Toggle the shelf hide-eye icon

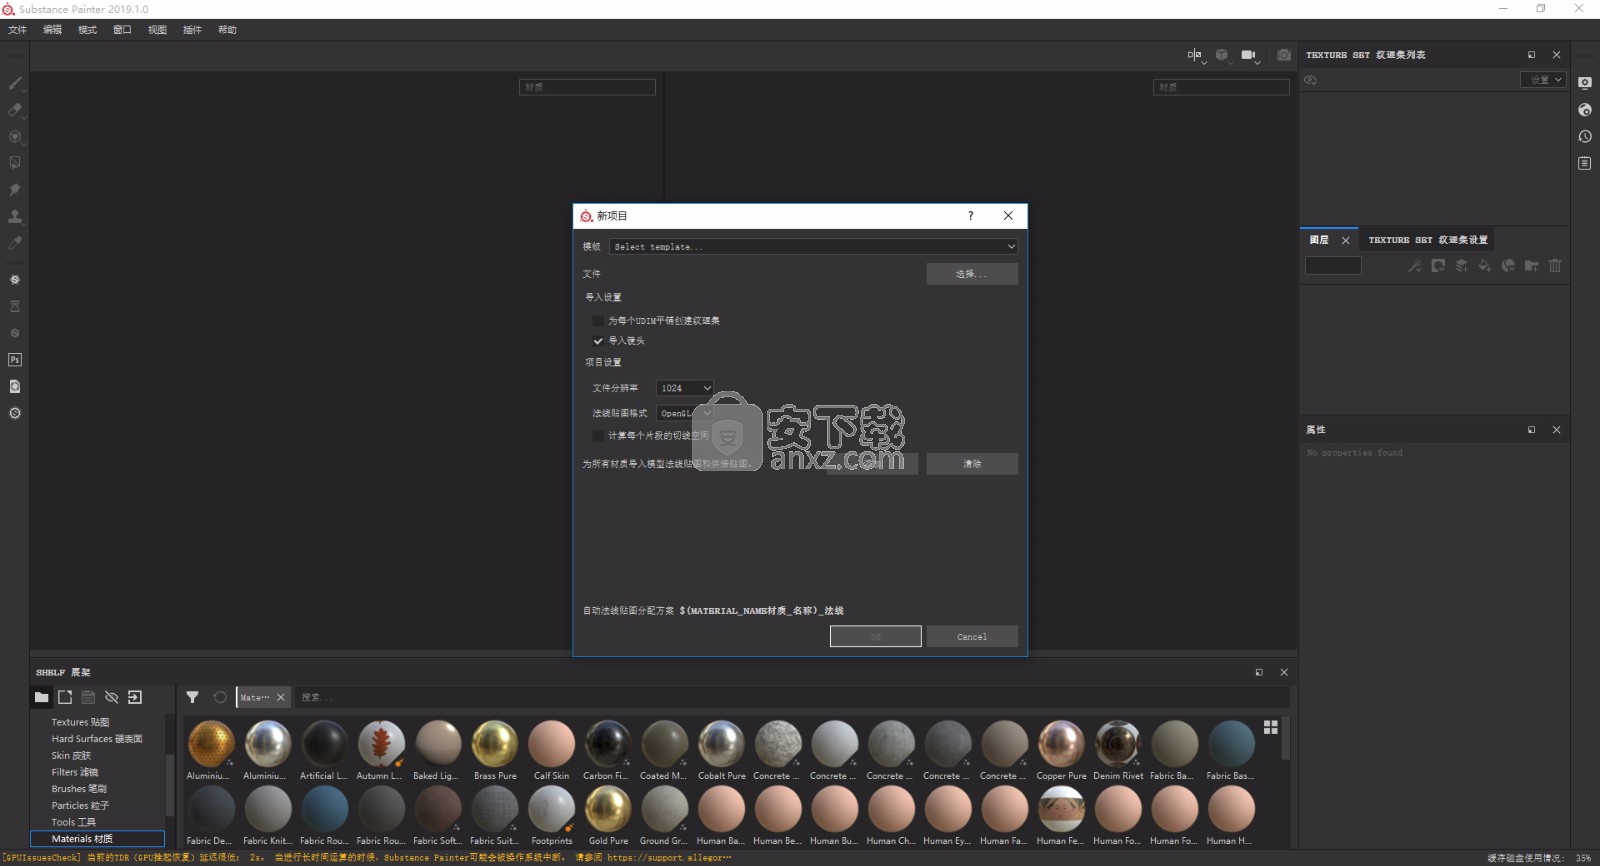111,697
